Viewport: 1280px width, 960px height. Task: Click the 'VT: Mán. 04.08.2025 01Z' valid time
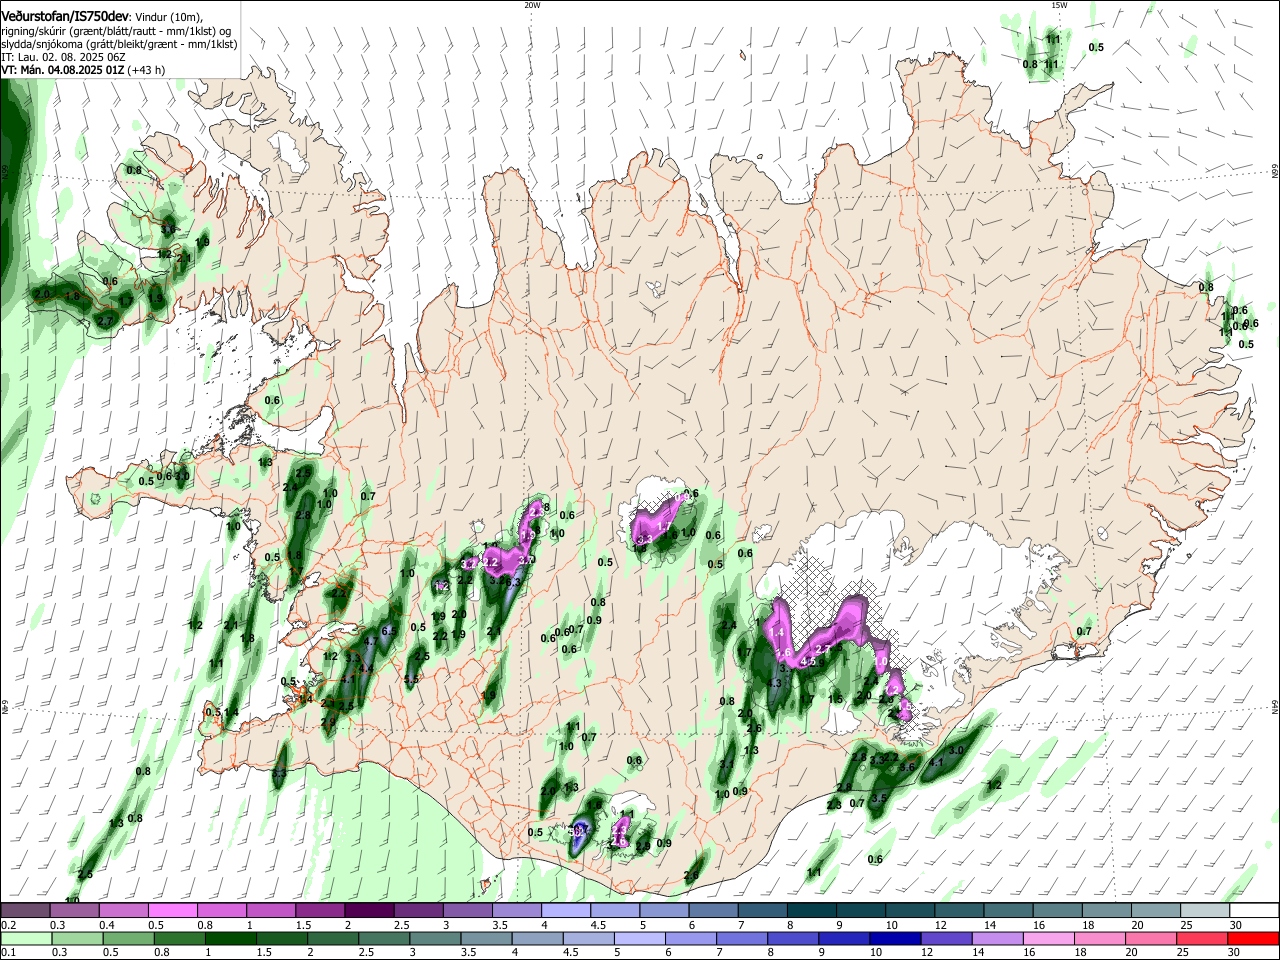coord(63,70)
